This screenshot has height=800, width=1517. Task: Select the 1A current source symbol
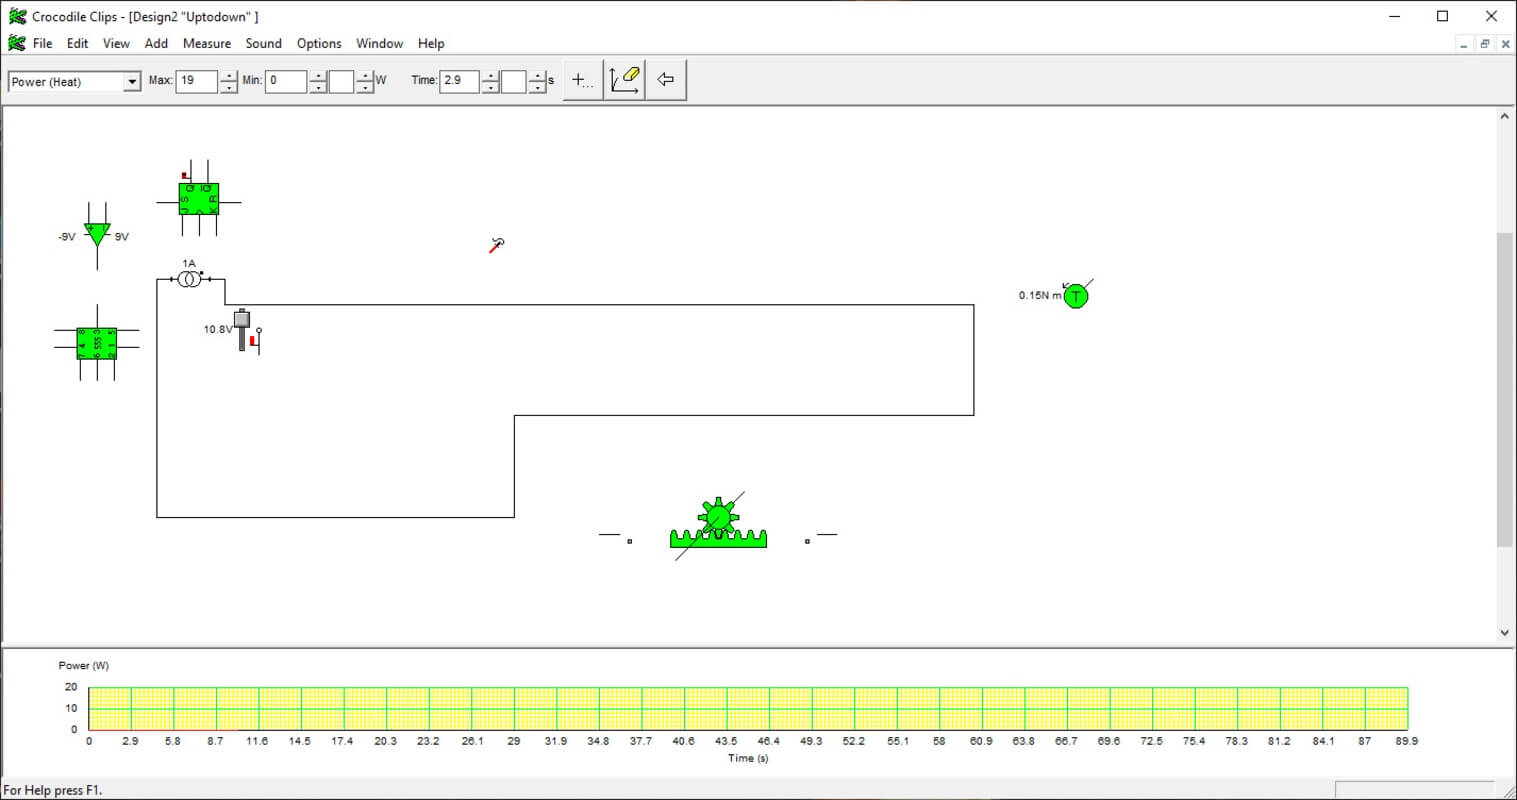pyautogui.click(x=189, y=280)
